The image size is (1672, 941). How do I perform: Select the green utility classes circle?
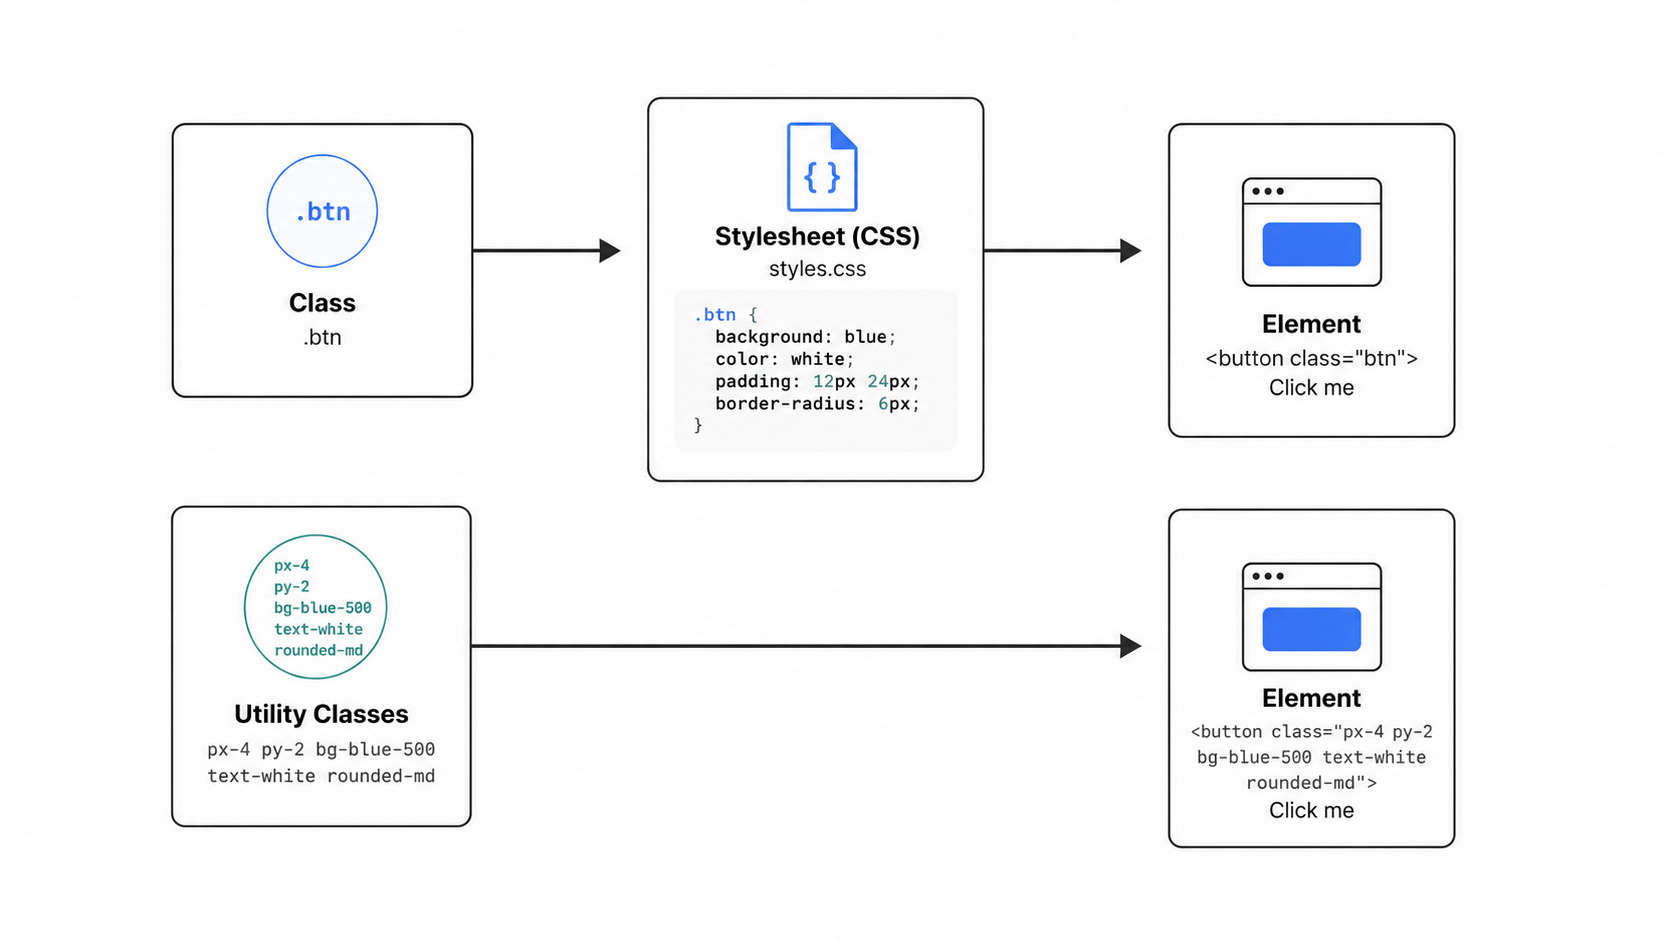coord(316,607)
